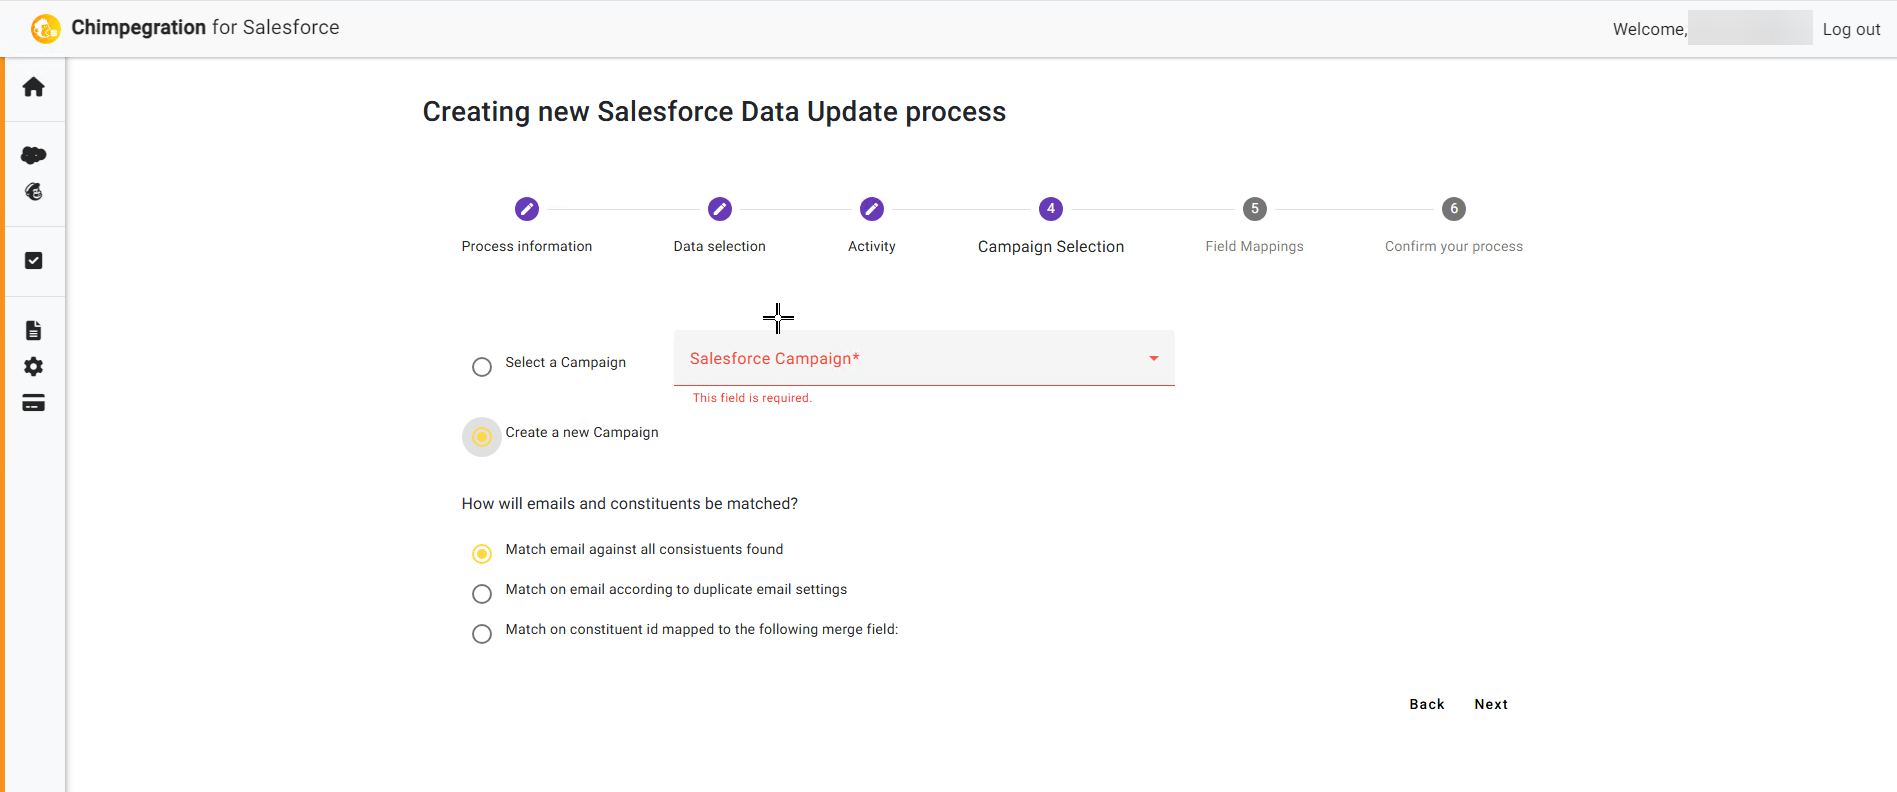This screenshot has height=792, width=1897.
Task: Click the Process information pencil step icon
Action: 527,209
